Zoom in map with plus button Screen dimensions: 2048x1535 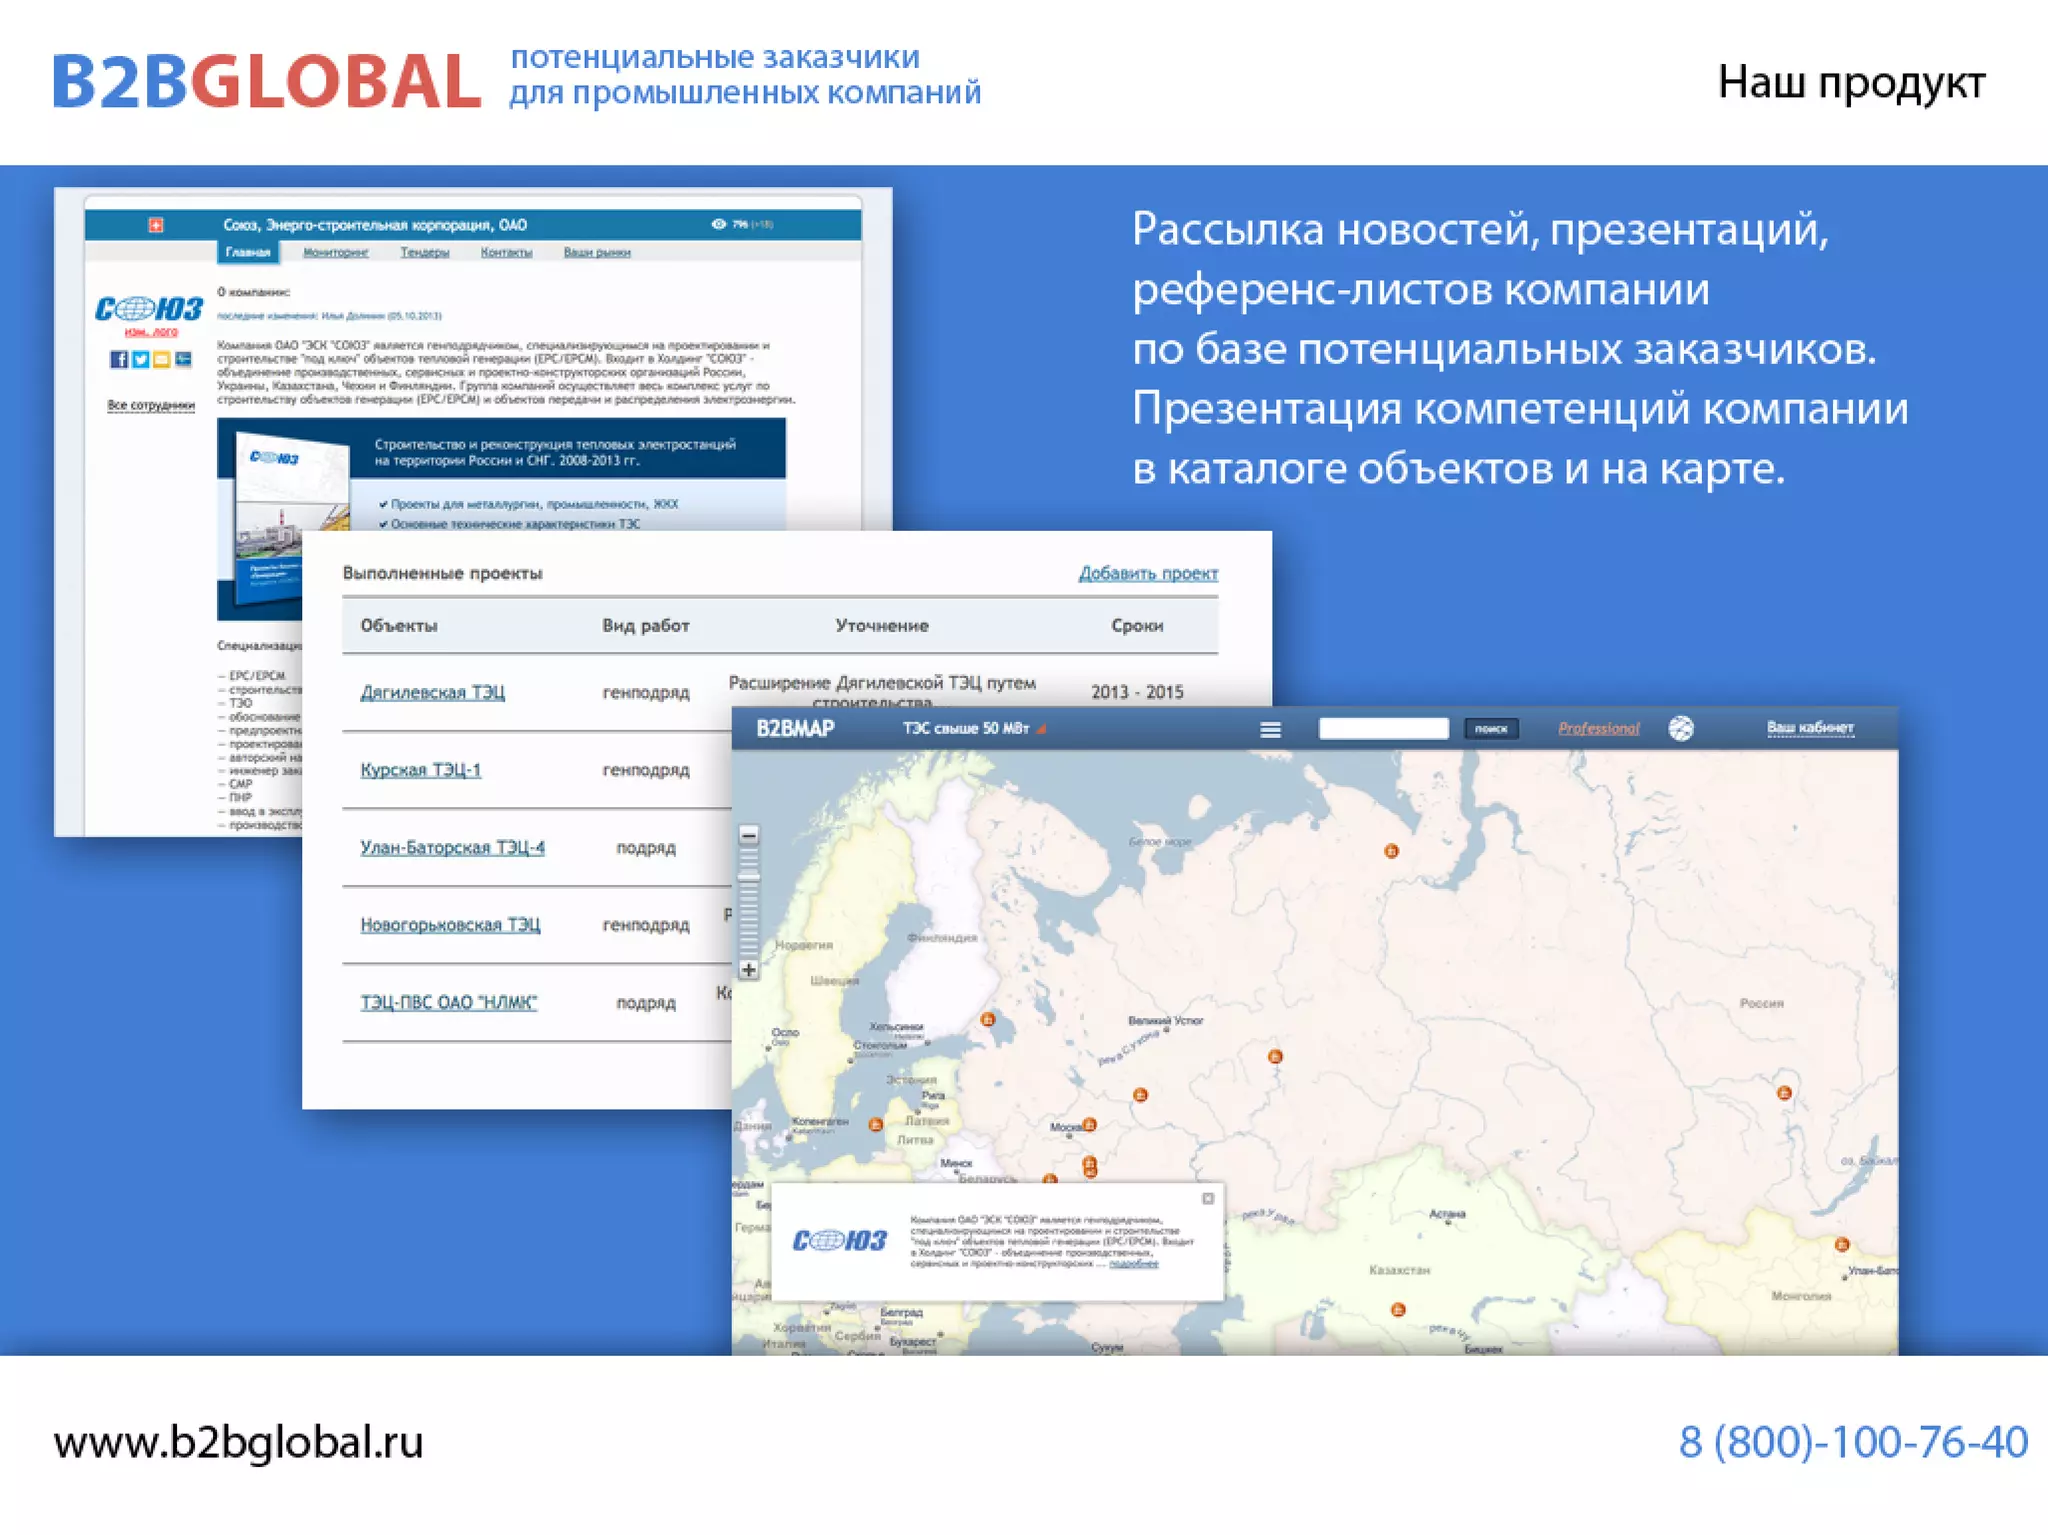pyautogui.click(x=749, y=969)
